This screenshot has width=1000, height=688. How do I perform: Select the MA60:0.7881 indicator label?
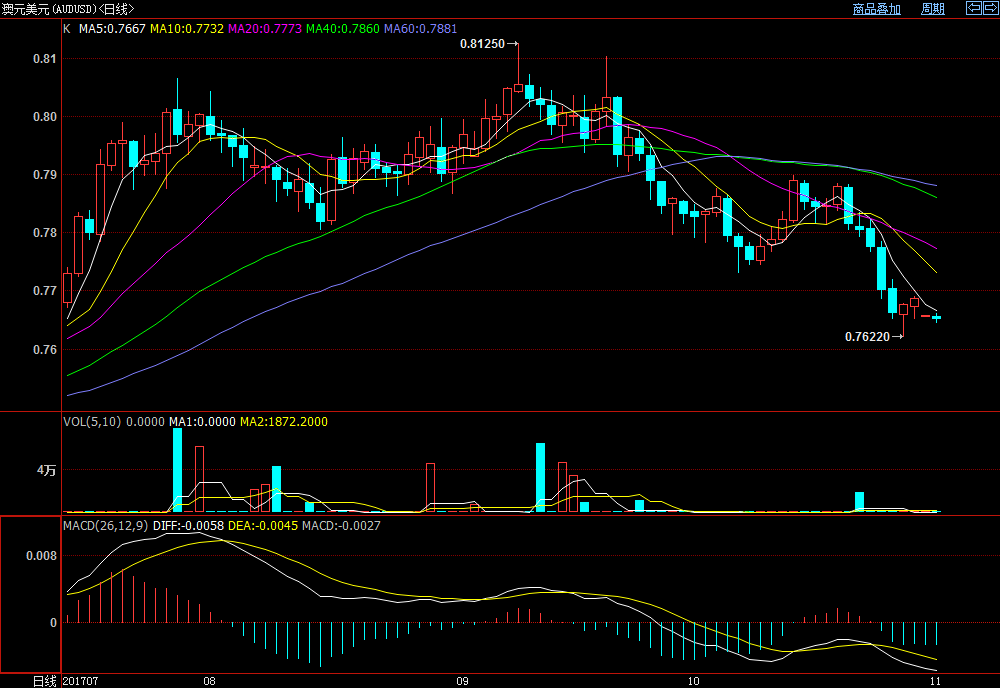tap(420, 29)
